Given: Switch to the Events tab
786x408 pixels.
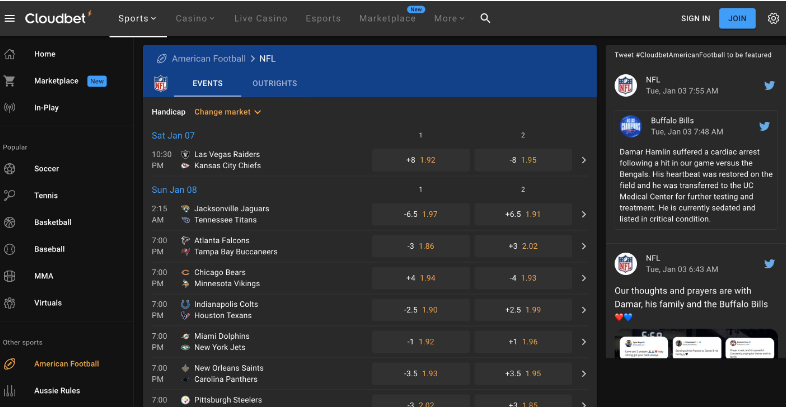Looking at the screenshot, I should point(208,83).
